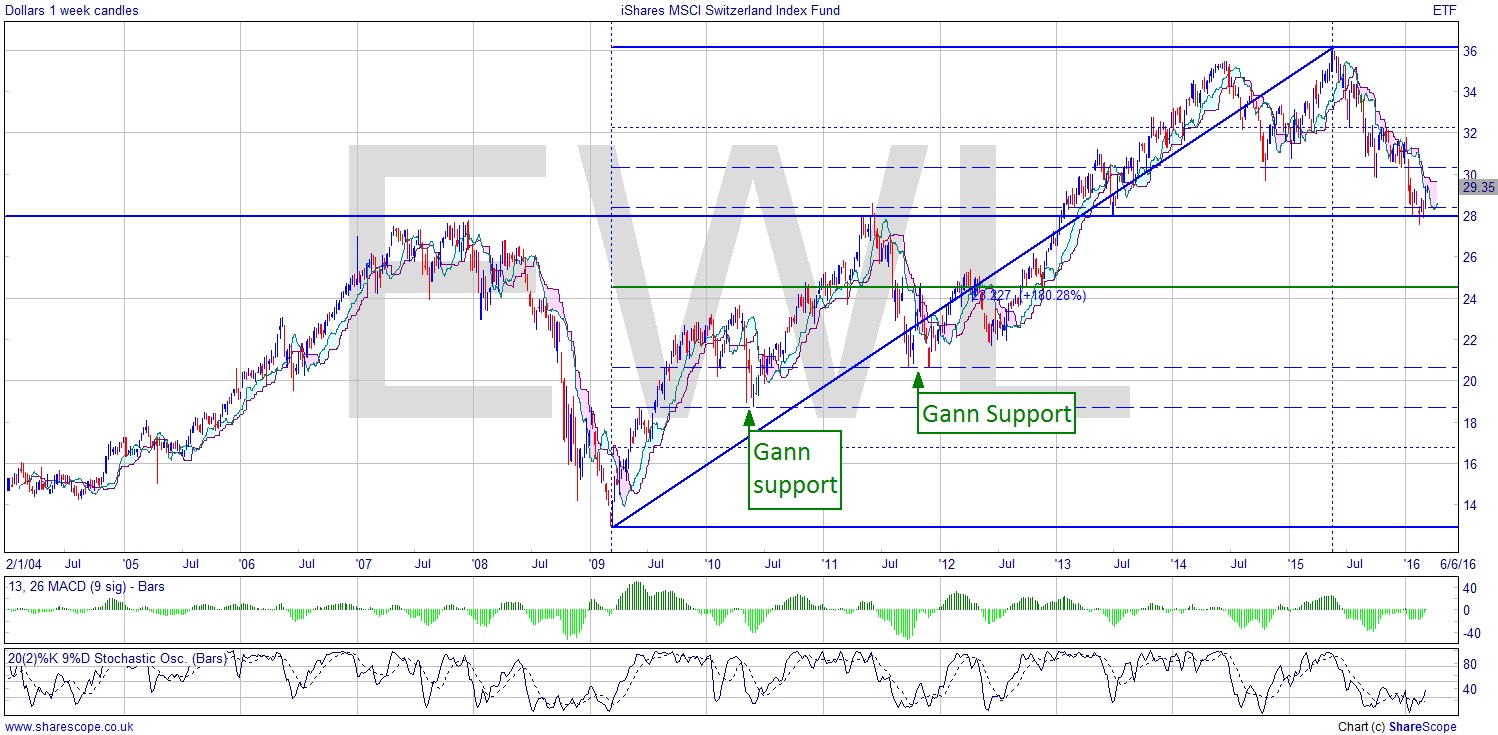The height and width of the screenshot is (735, 1498).
Task: Click the 80 level on the Stochastic axis
Action: [1470, 663]
